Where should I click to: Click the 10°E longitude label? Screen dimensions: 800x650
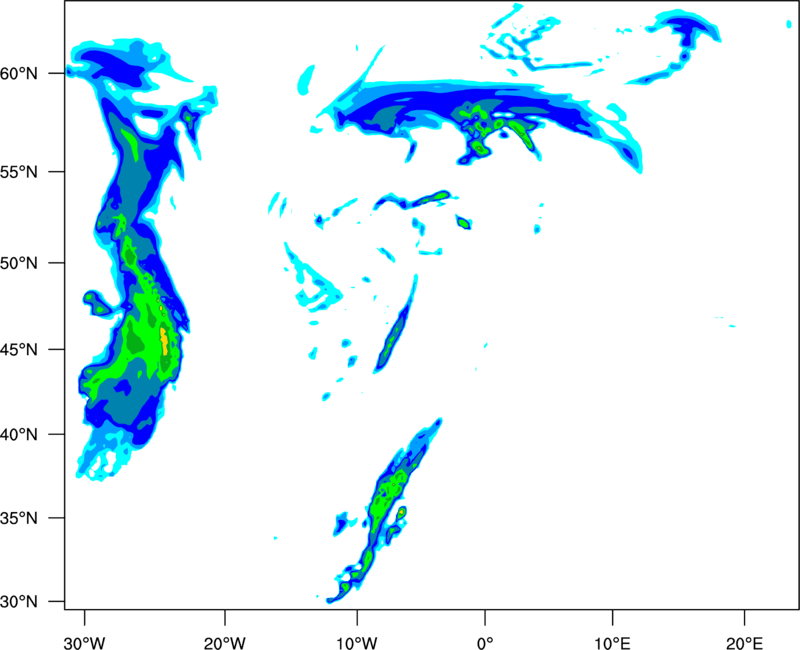click(612, 643)
